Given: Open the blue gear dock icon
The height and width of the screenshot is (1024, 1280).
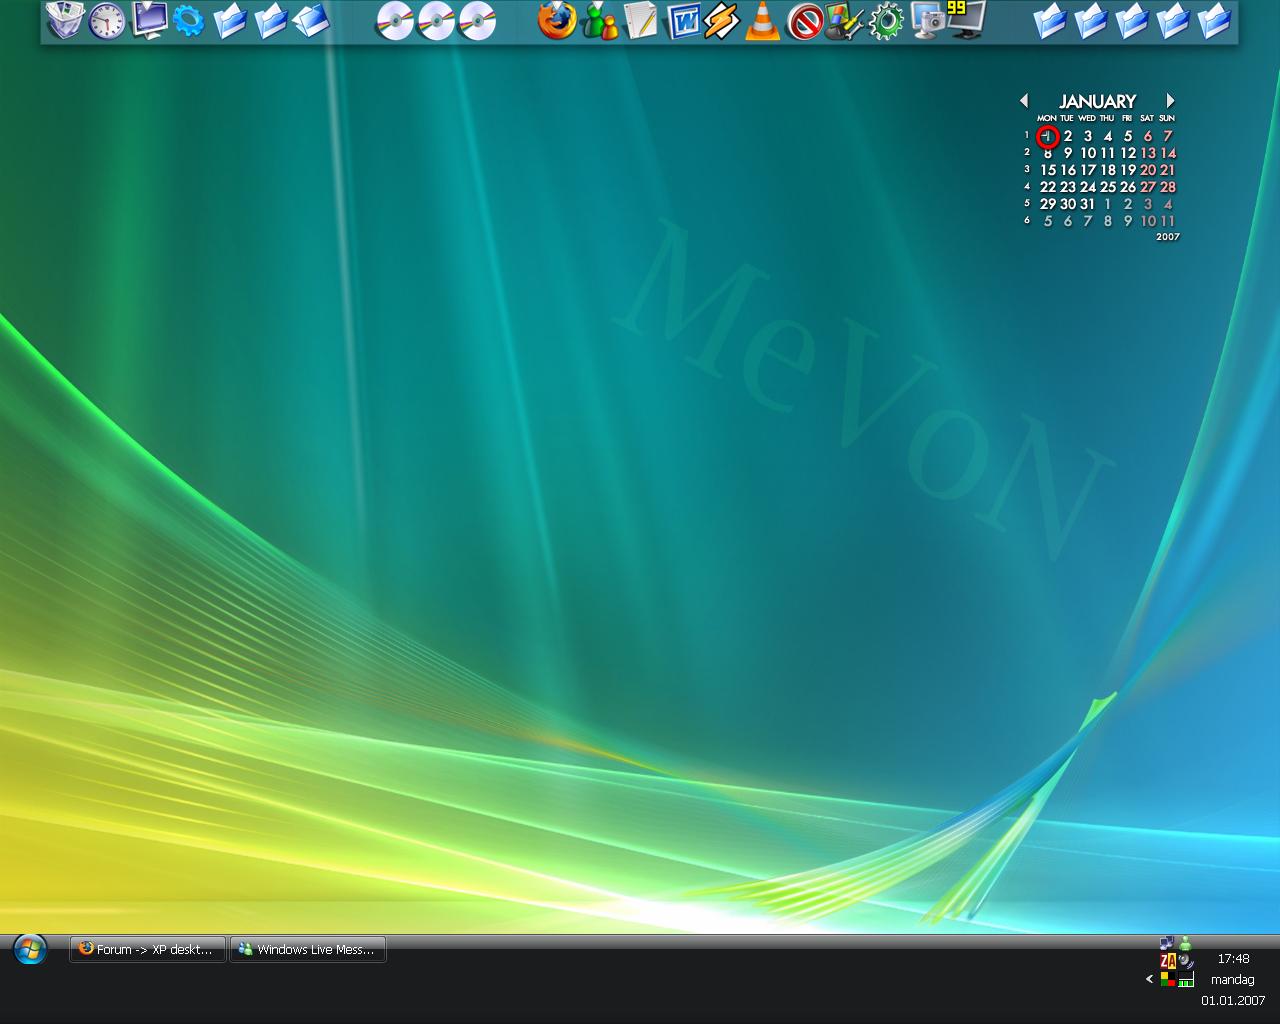Looking at the screenshot, I should tap(188, 20).
